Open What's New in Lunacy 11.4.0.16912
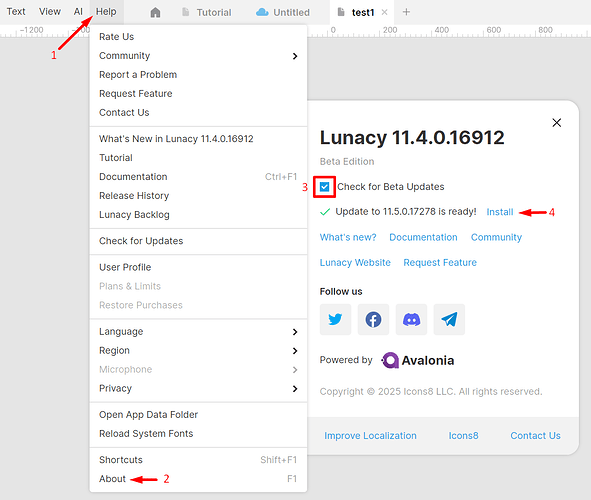Viewport: 591px width, 500px height. pyautogui.click(x=198, y=139)
